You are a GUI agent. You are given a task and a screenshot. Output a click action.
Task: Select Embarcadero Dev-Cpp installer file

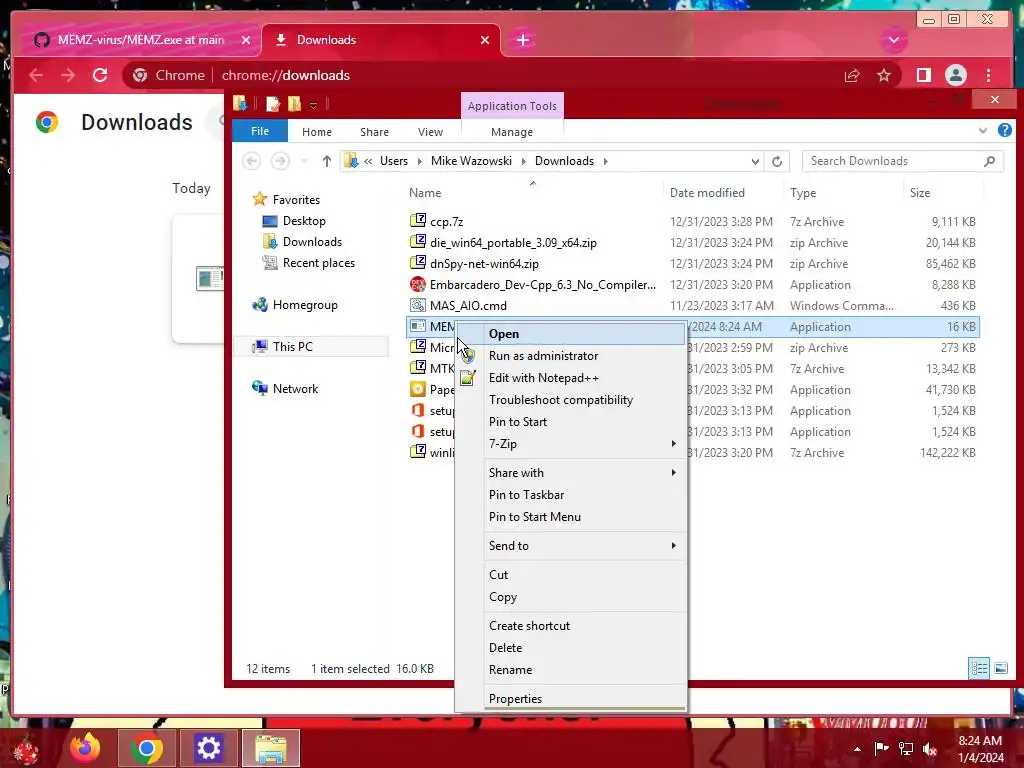[542, 285]
